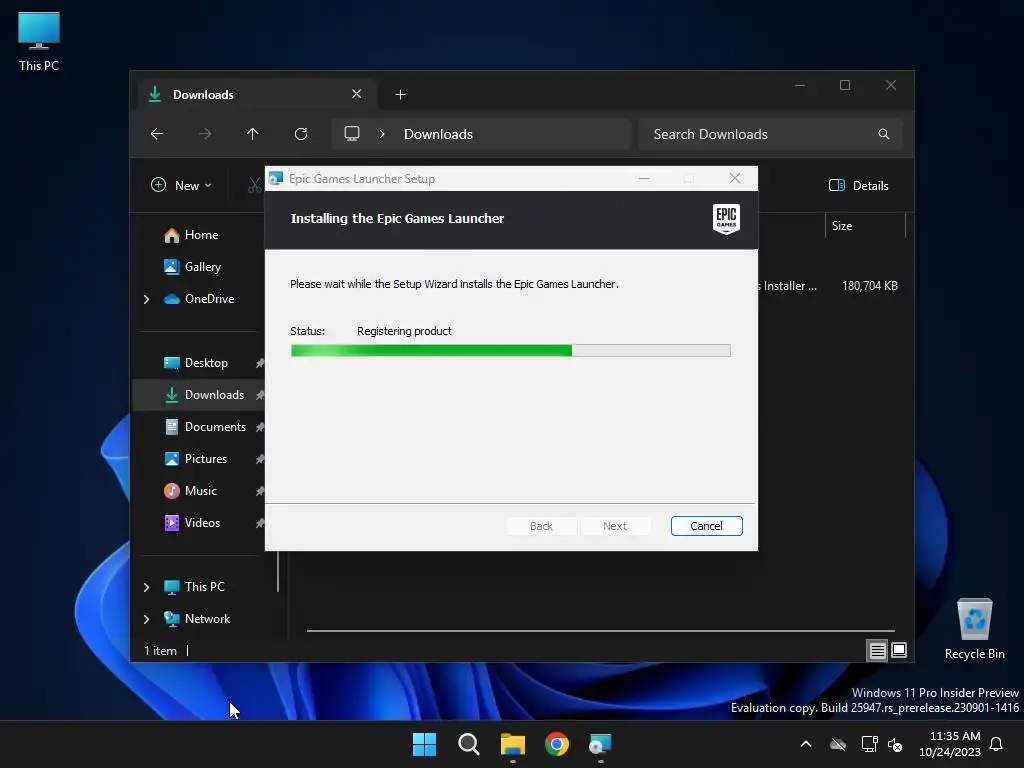Open taskbar Search
Viewport: 1024px width, 768px height.
click(468, 744)
